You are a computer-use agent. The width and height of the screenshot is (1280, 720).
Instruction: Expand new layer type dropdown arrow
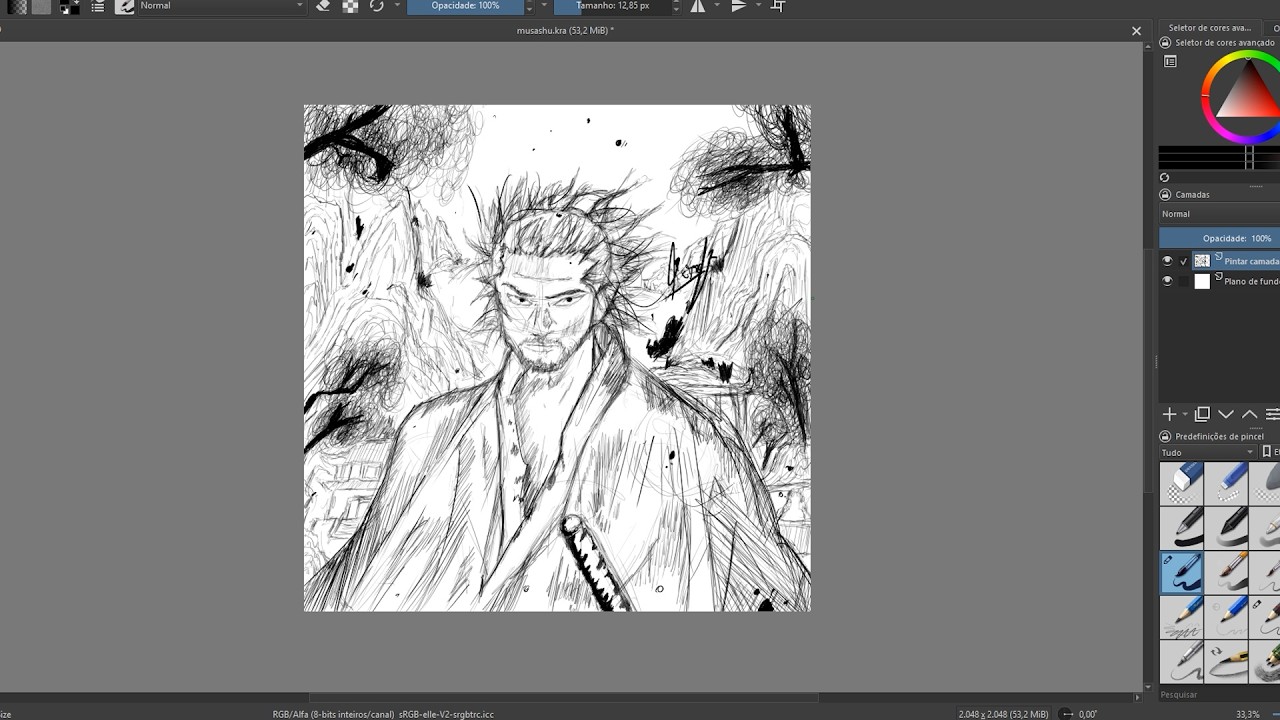click(1185, 414)
